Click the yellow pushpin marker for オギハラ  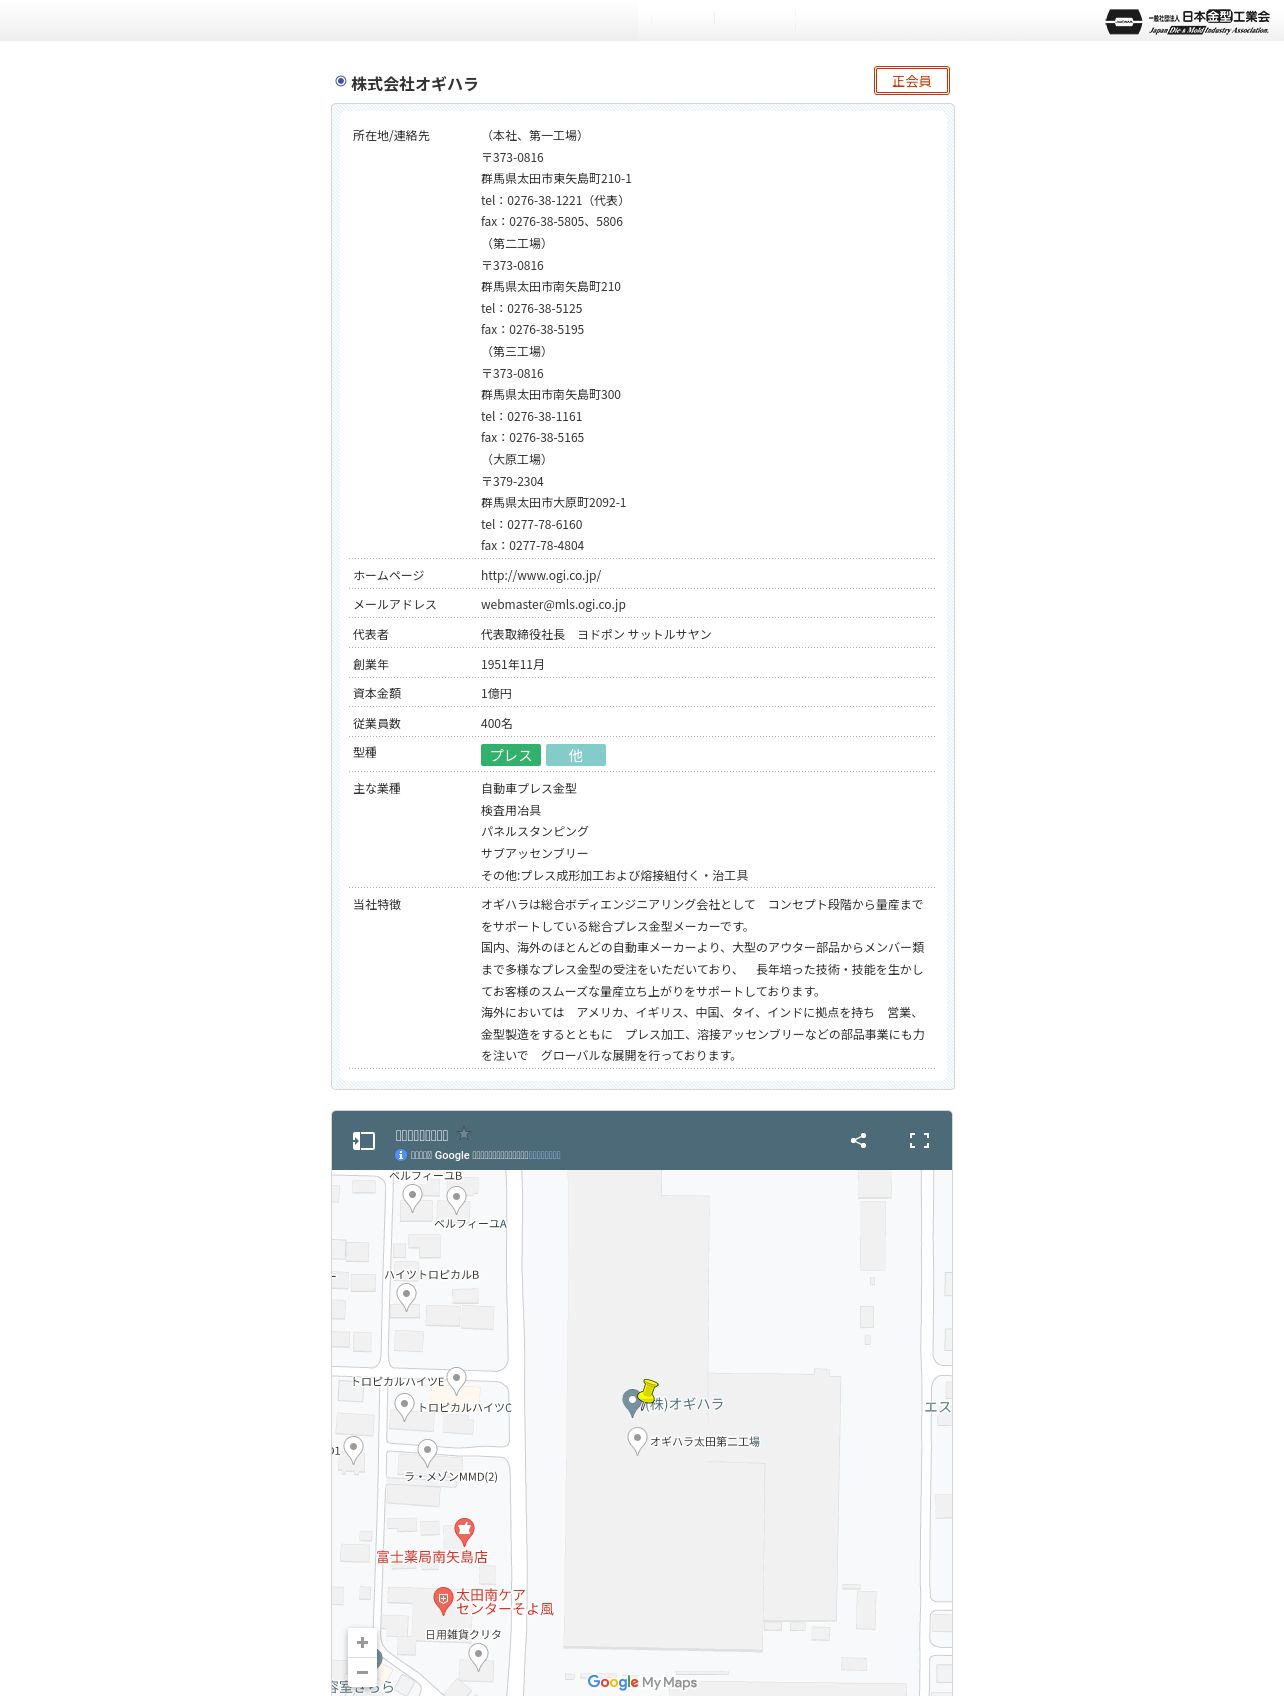(x=647, y=1390)
